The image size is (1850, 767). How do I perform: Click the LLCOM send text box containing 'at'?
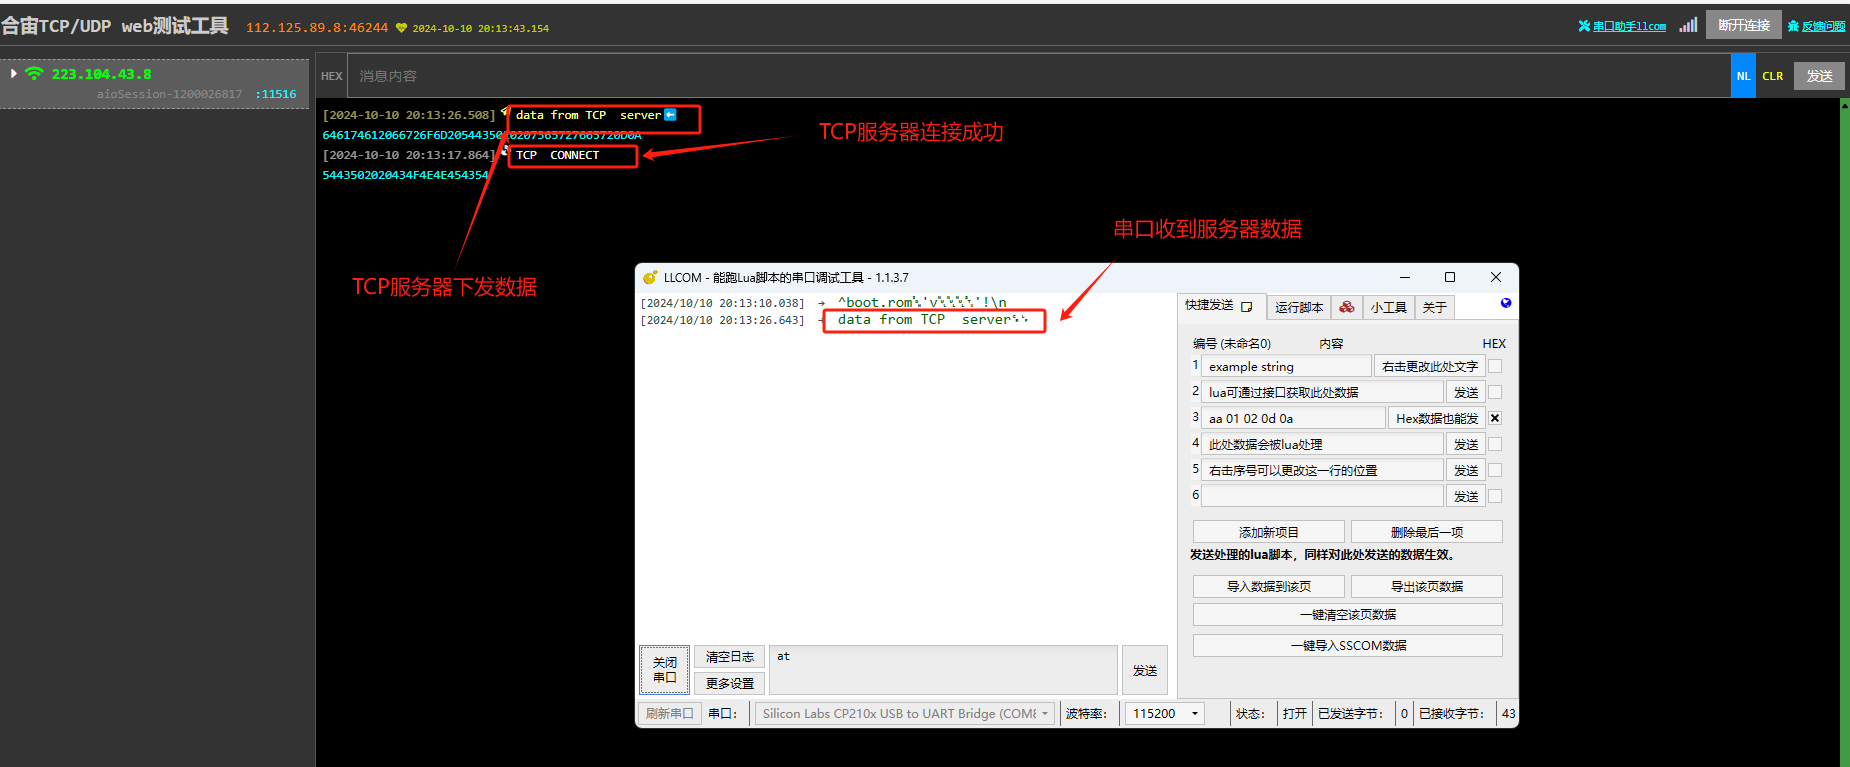[943, 670]
